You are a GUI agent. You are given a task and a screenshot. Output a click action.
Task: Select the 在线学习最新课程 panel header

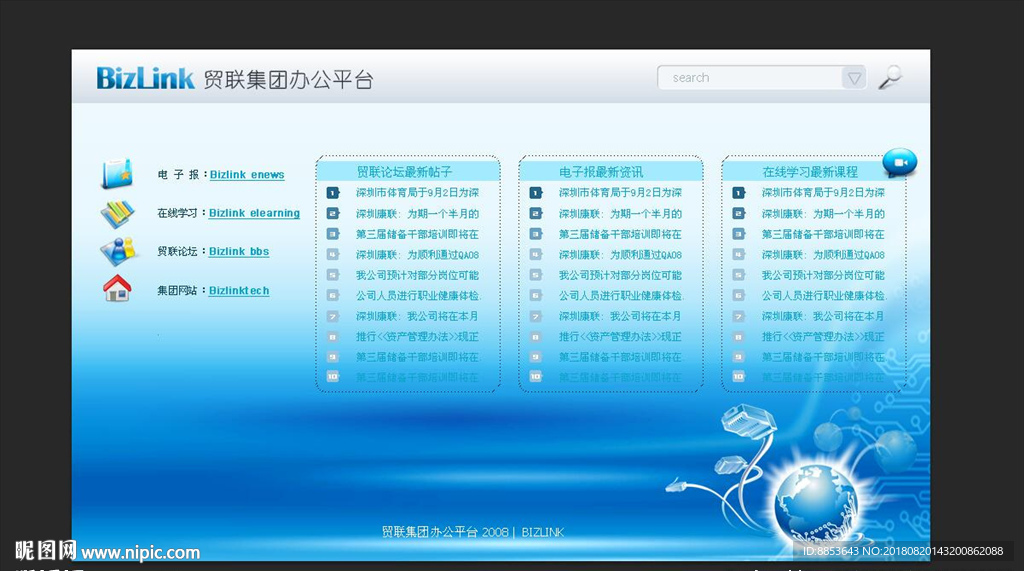(814, 171)
